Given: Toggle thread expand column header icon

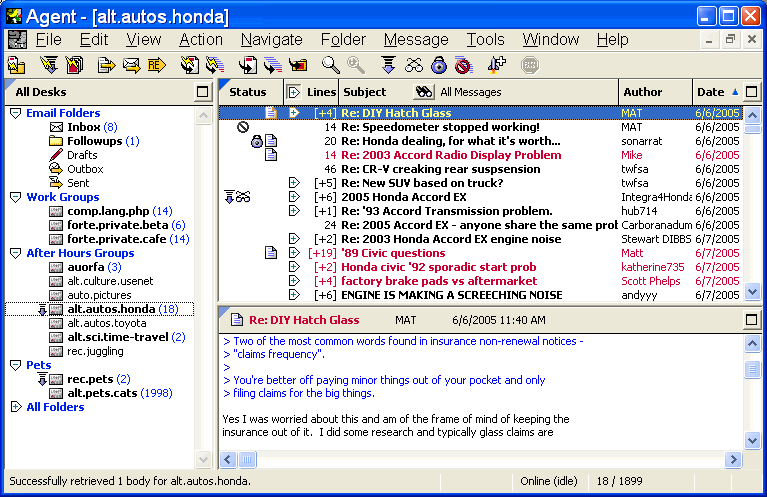Looking at the screenshot, I should coord(293,92).
